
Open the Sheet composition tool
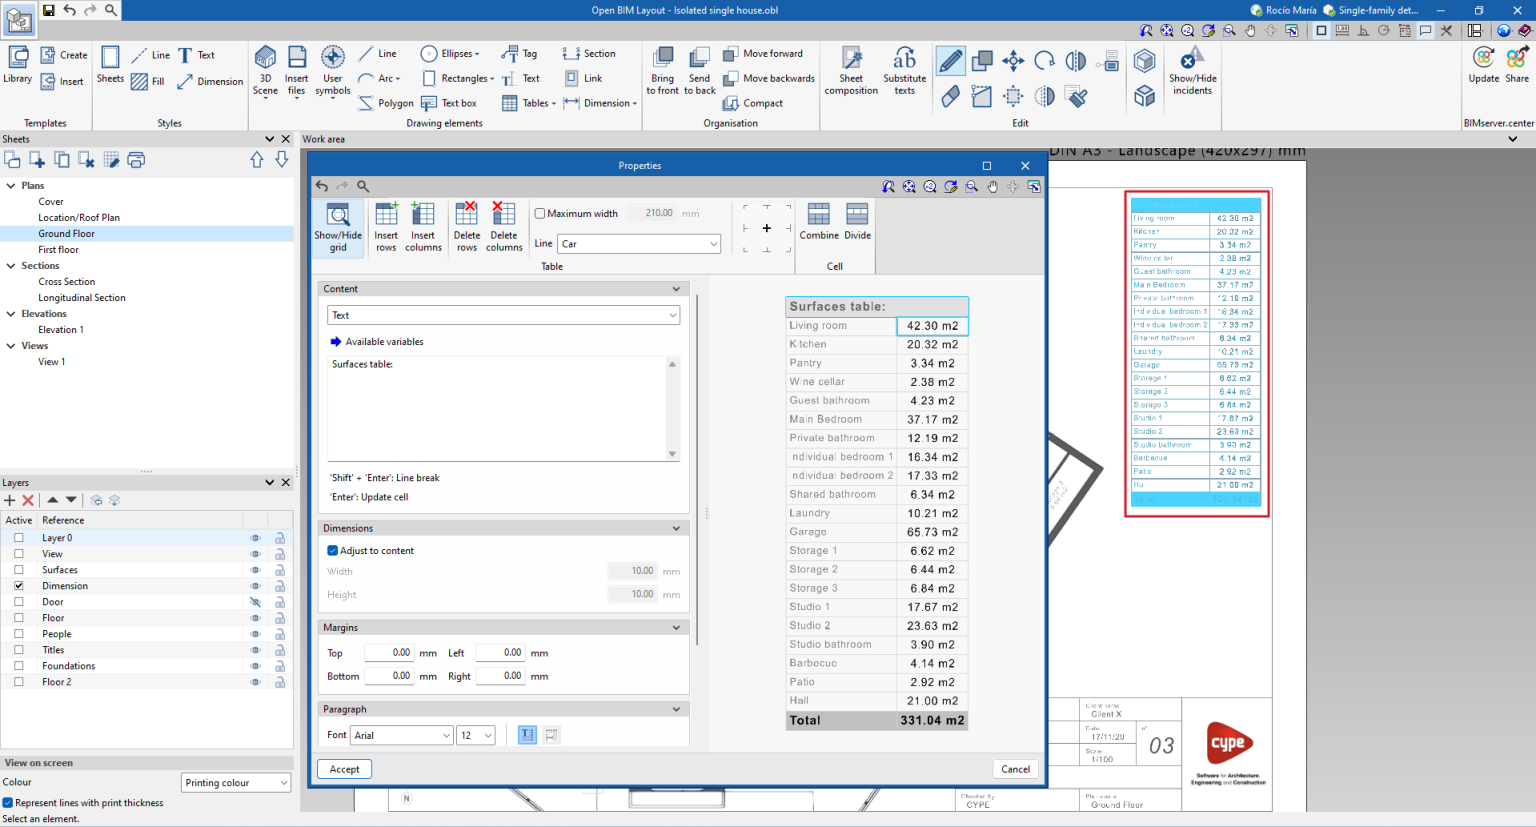(850, 70)
